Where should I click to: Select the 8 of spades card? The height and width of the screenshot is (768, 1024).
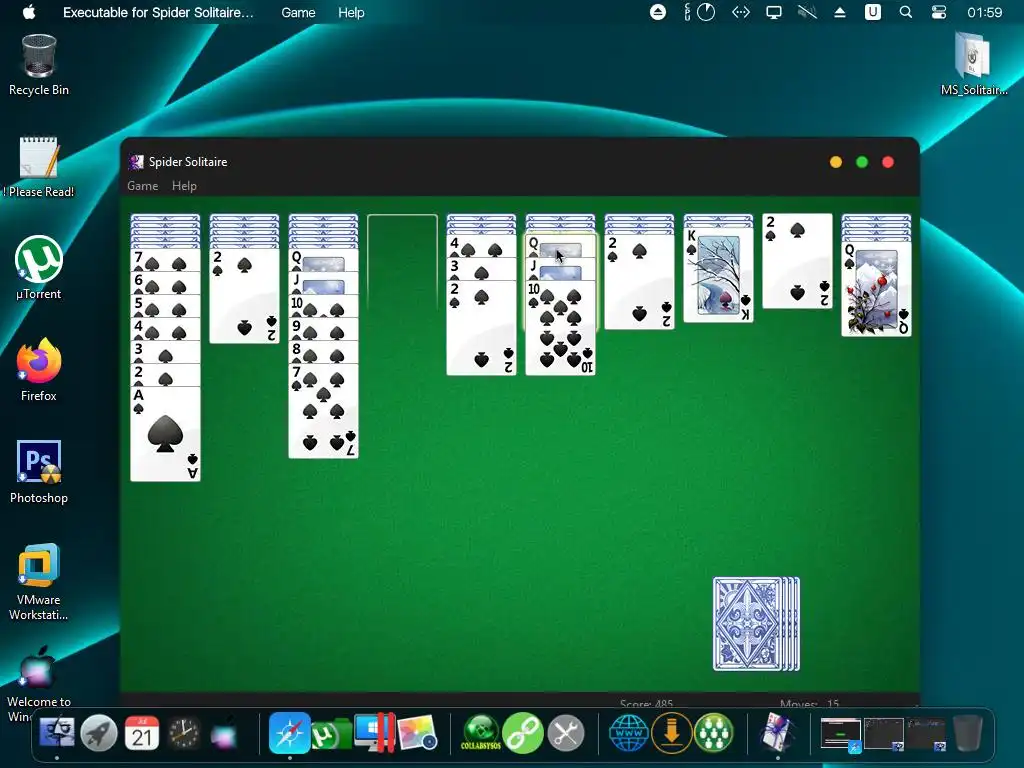pos(323,352)
